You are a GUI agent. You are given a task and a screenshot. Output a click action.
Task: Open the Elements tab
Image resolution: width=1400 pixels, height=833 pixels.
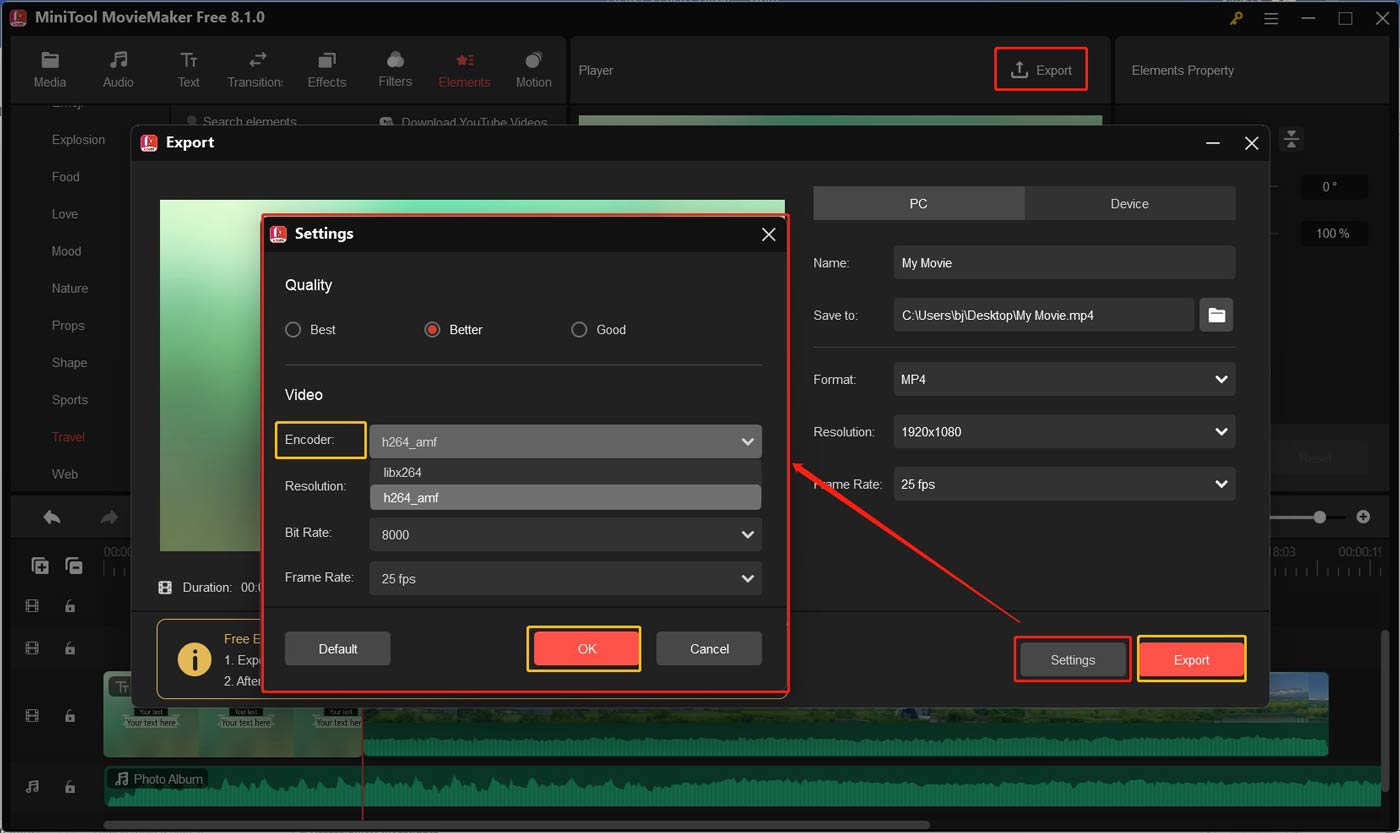[x=464, y=70]
